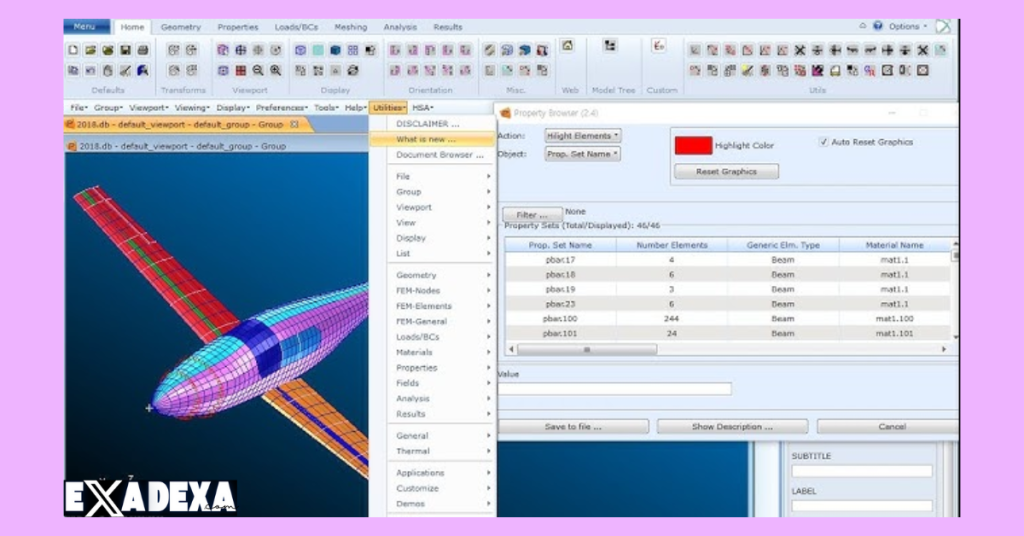Click the zoom out magnifier icon
The height and width of the screenshot is (536, 1024).
coord(258,71)
